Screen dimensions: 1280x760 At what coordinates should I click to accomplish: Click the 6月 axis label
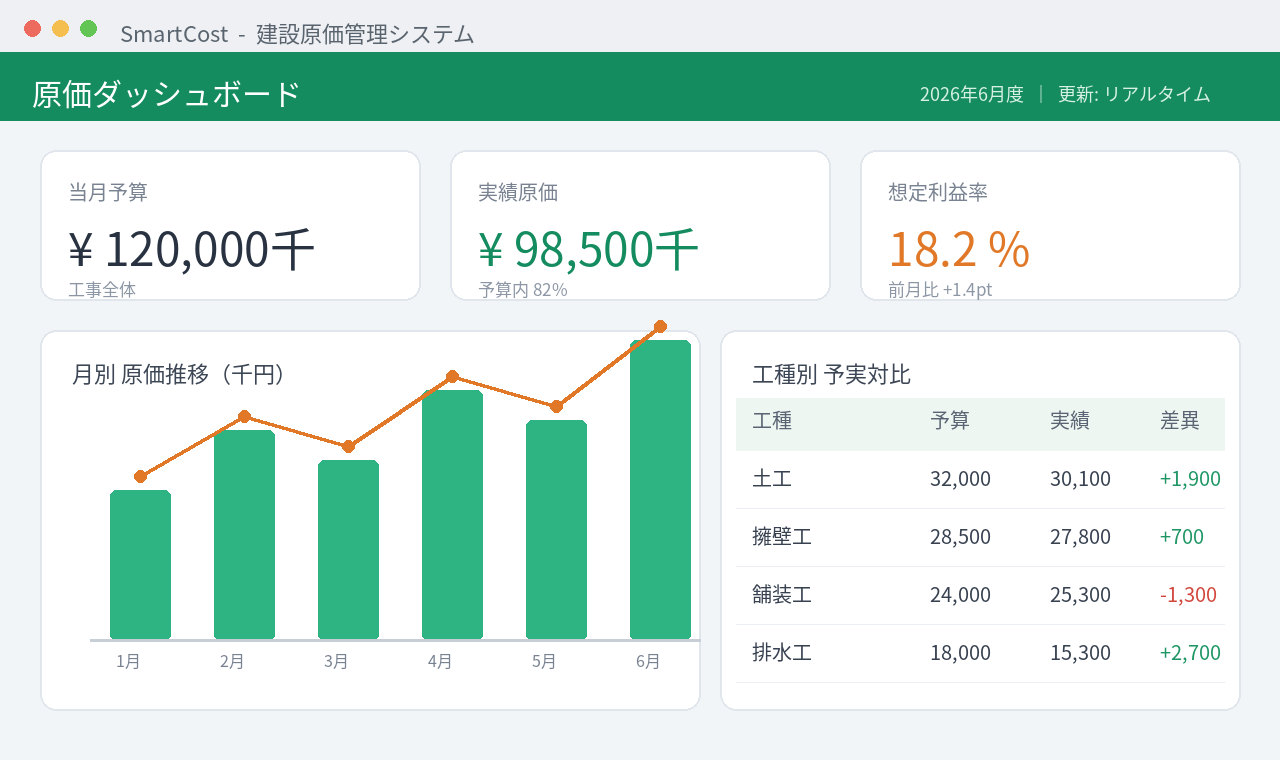click(648, 661)
